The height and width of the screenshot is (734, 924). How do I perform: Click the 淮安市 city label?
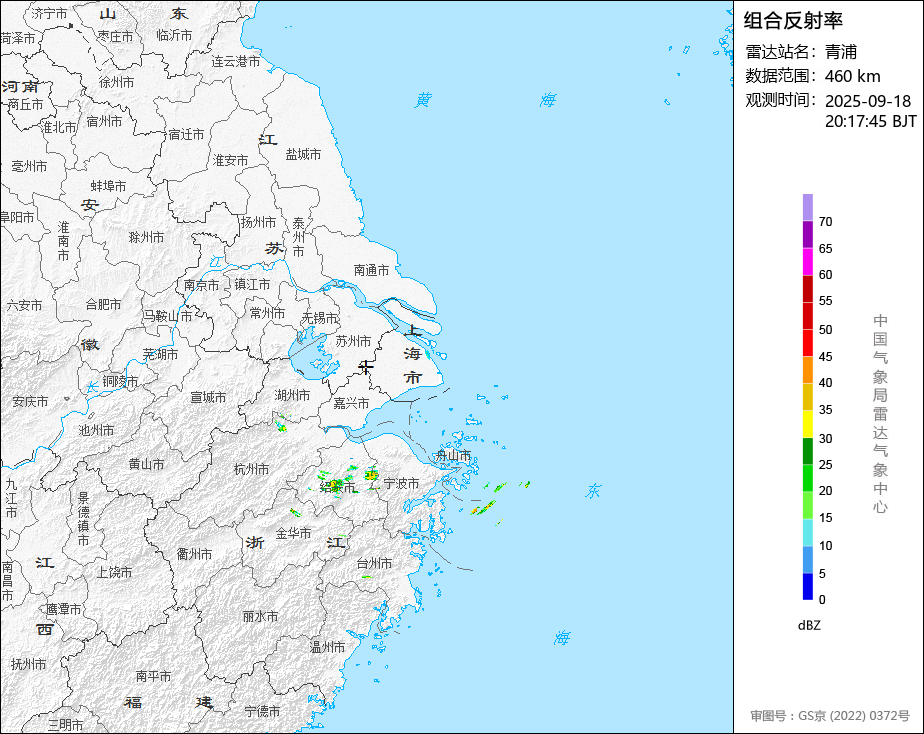tap(230, 160)
